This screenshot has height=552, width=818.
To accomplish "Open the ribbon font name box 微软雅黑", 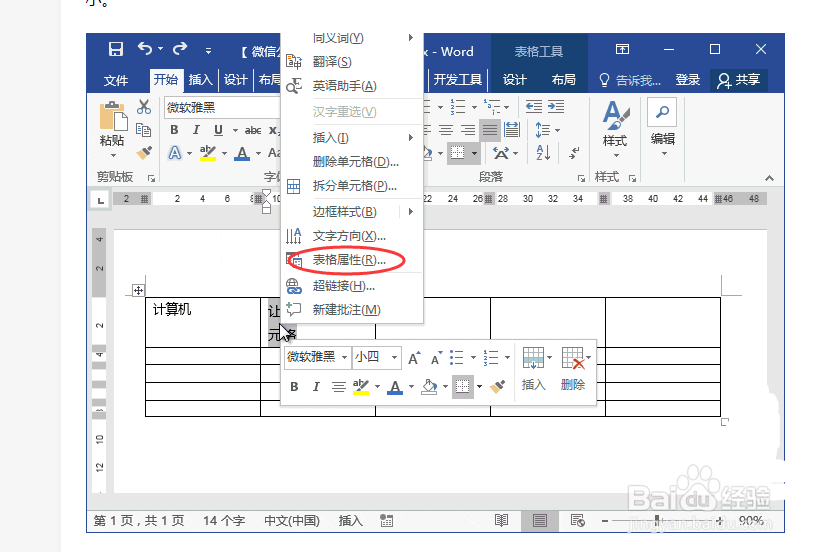I will pos(222,107).
